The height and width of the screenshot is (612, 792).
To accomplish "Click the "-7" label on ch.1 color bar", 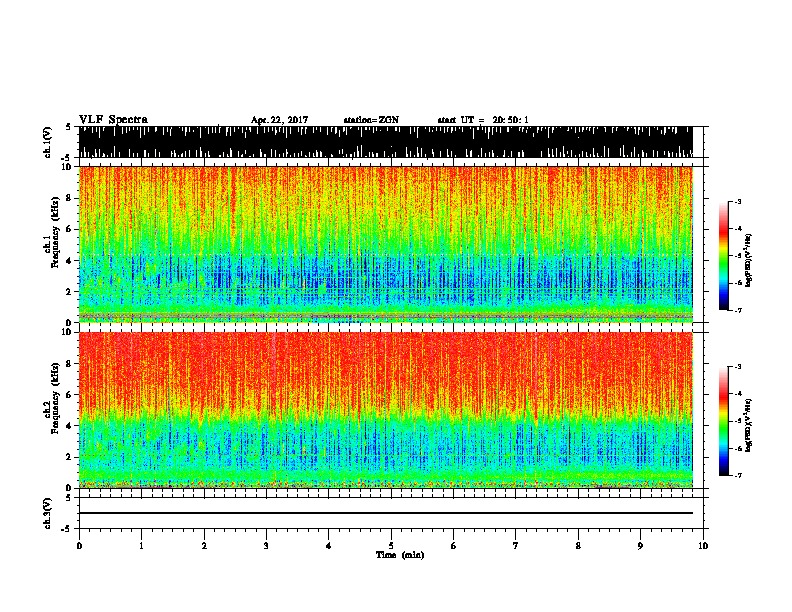I will coord(738,310).
